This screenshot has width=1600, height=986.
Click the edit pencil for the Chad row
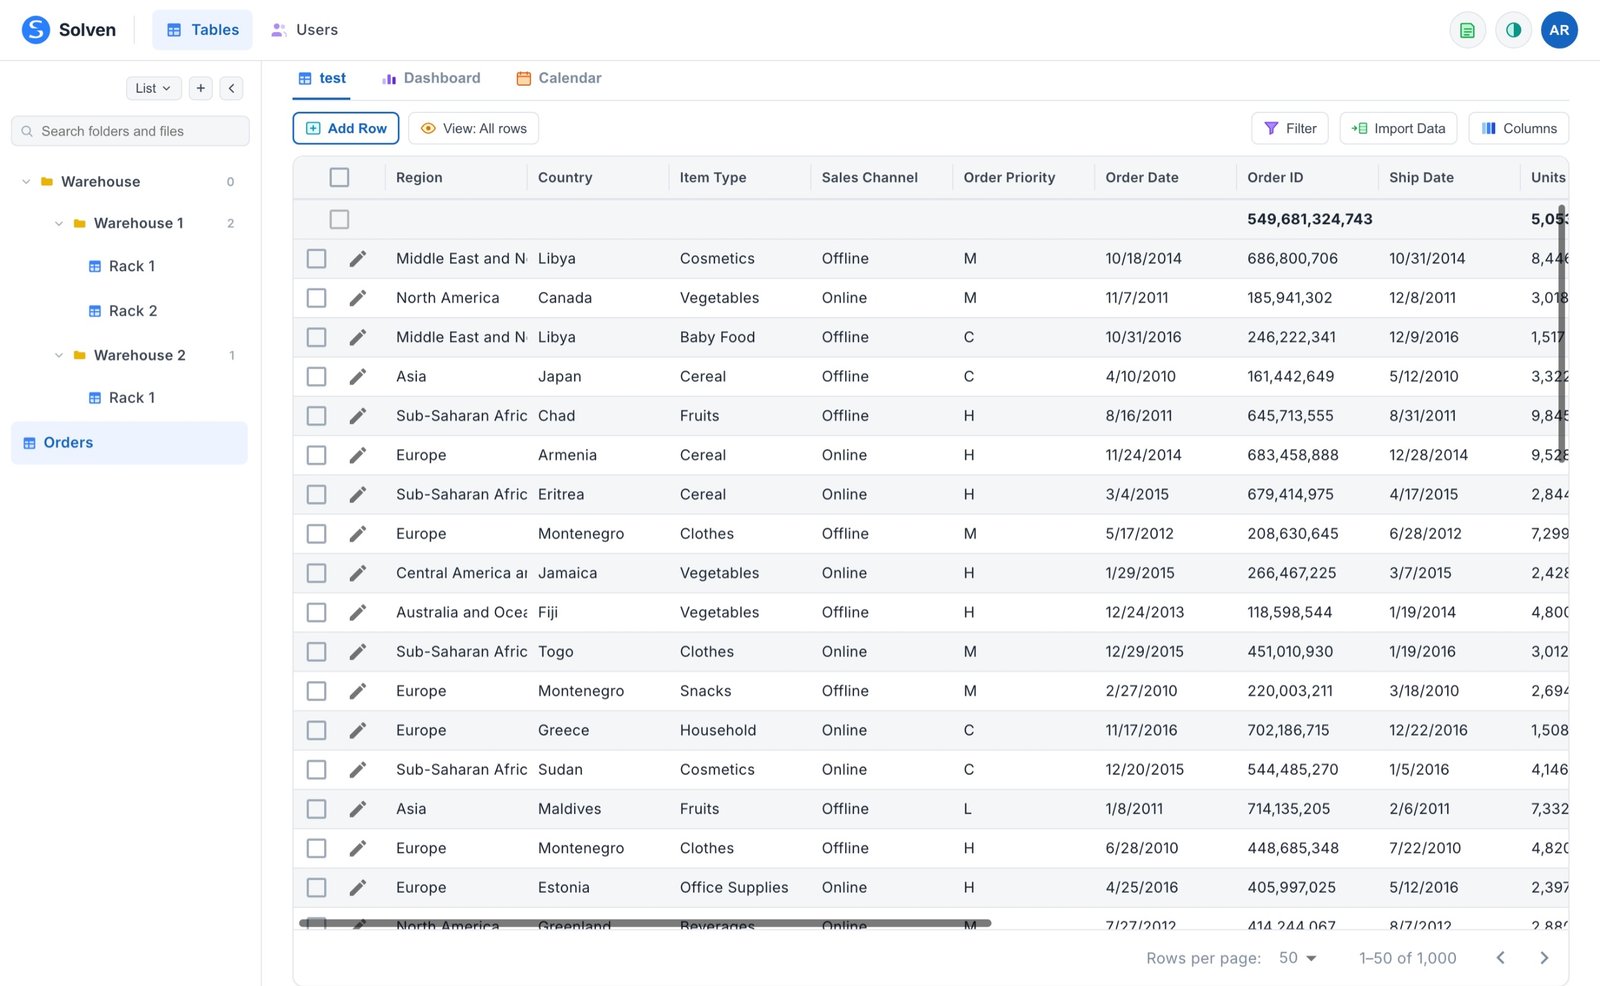(357, 416)
